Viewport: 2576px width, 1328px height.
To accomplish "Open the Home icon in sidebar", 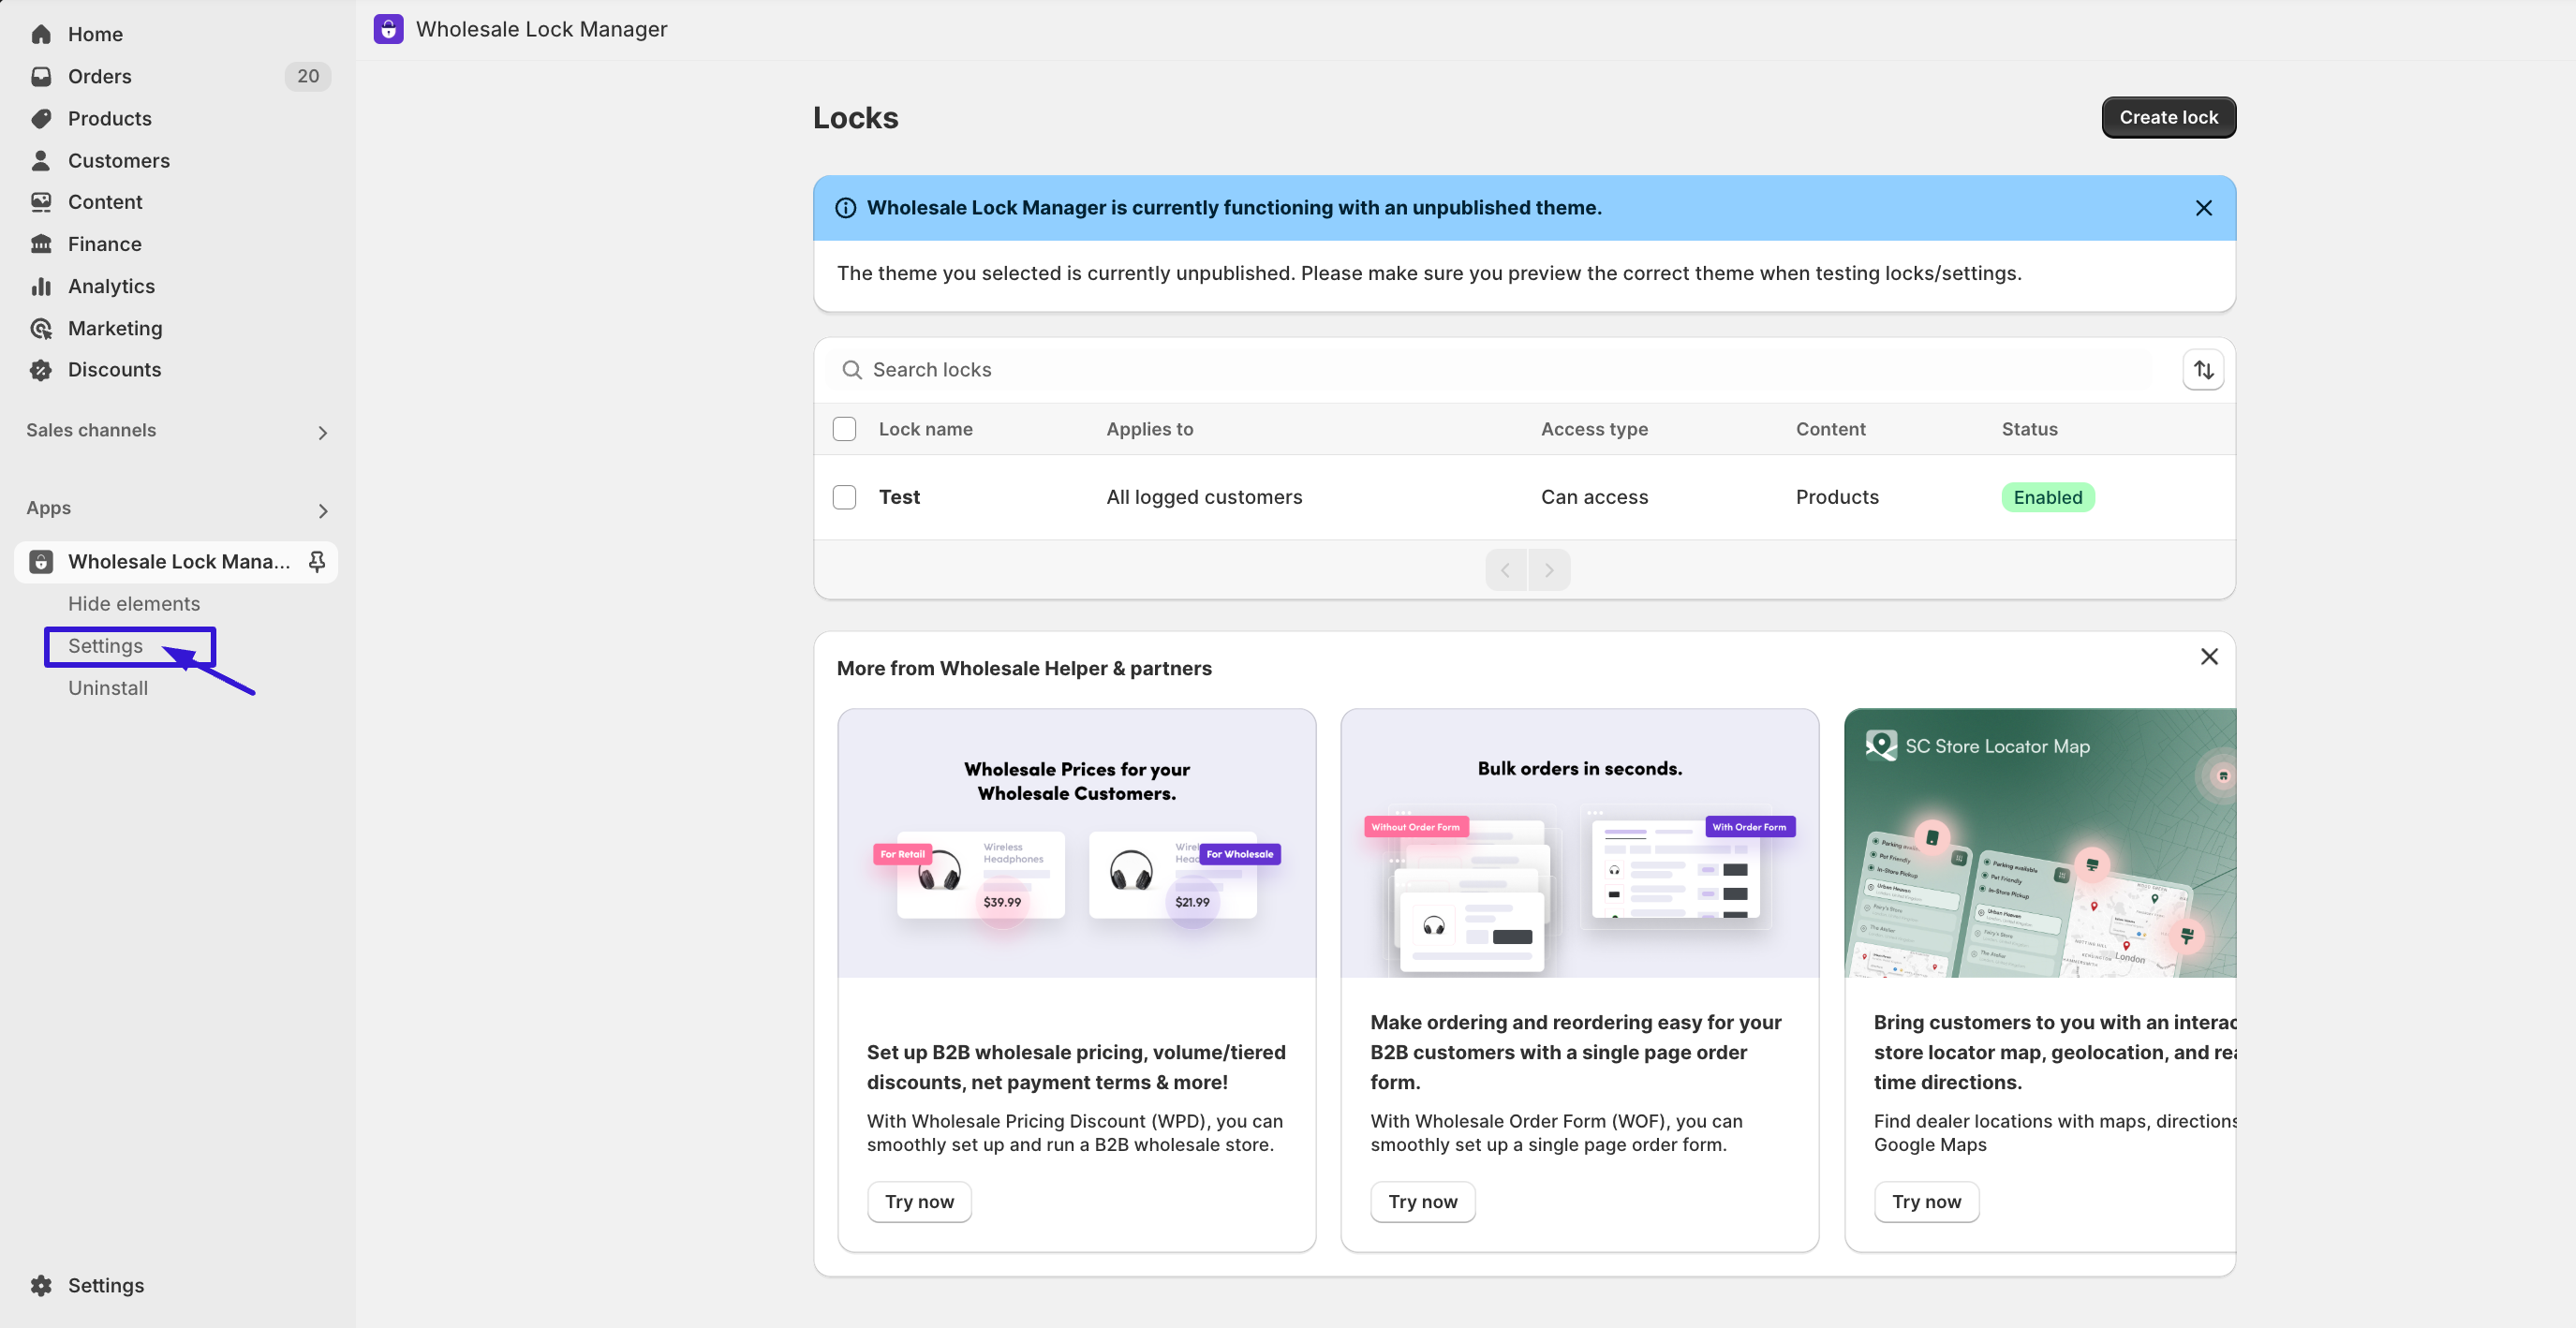I will (41, 34).
